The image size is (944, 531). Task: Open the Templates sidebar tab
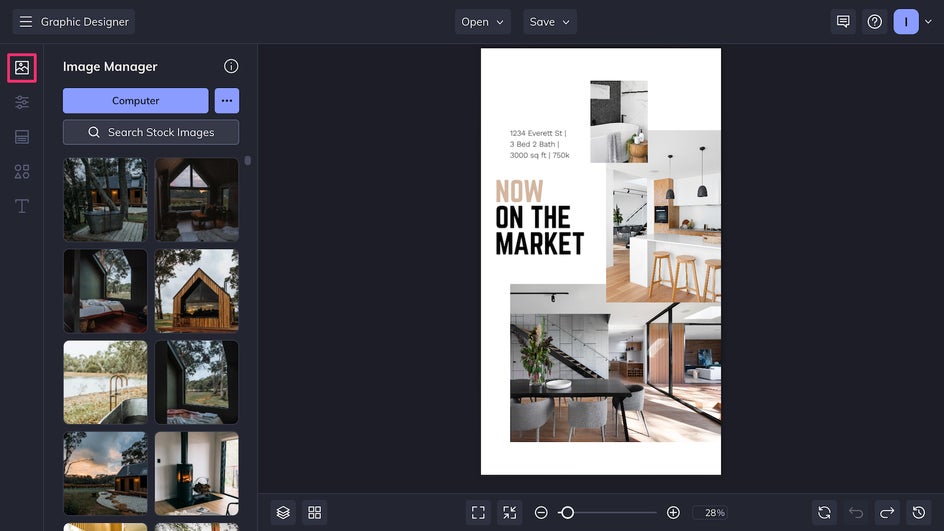(x=22, y=137)
